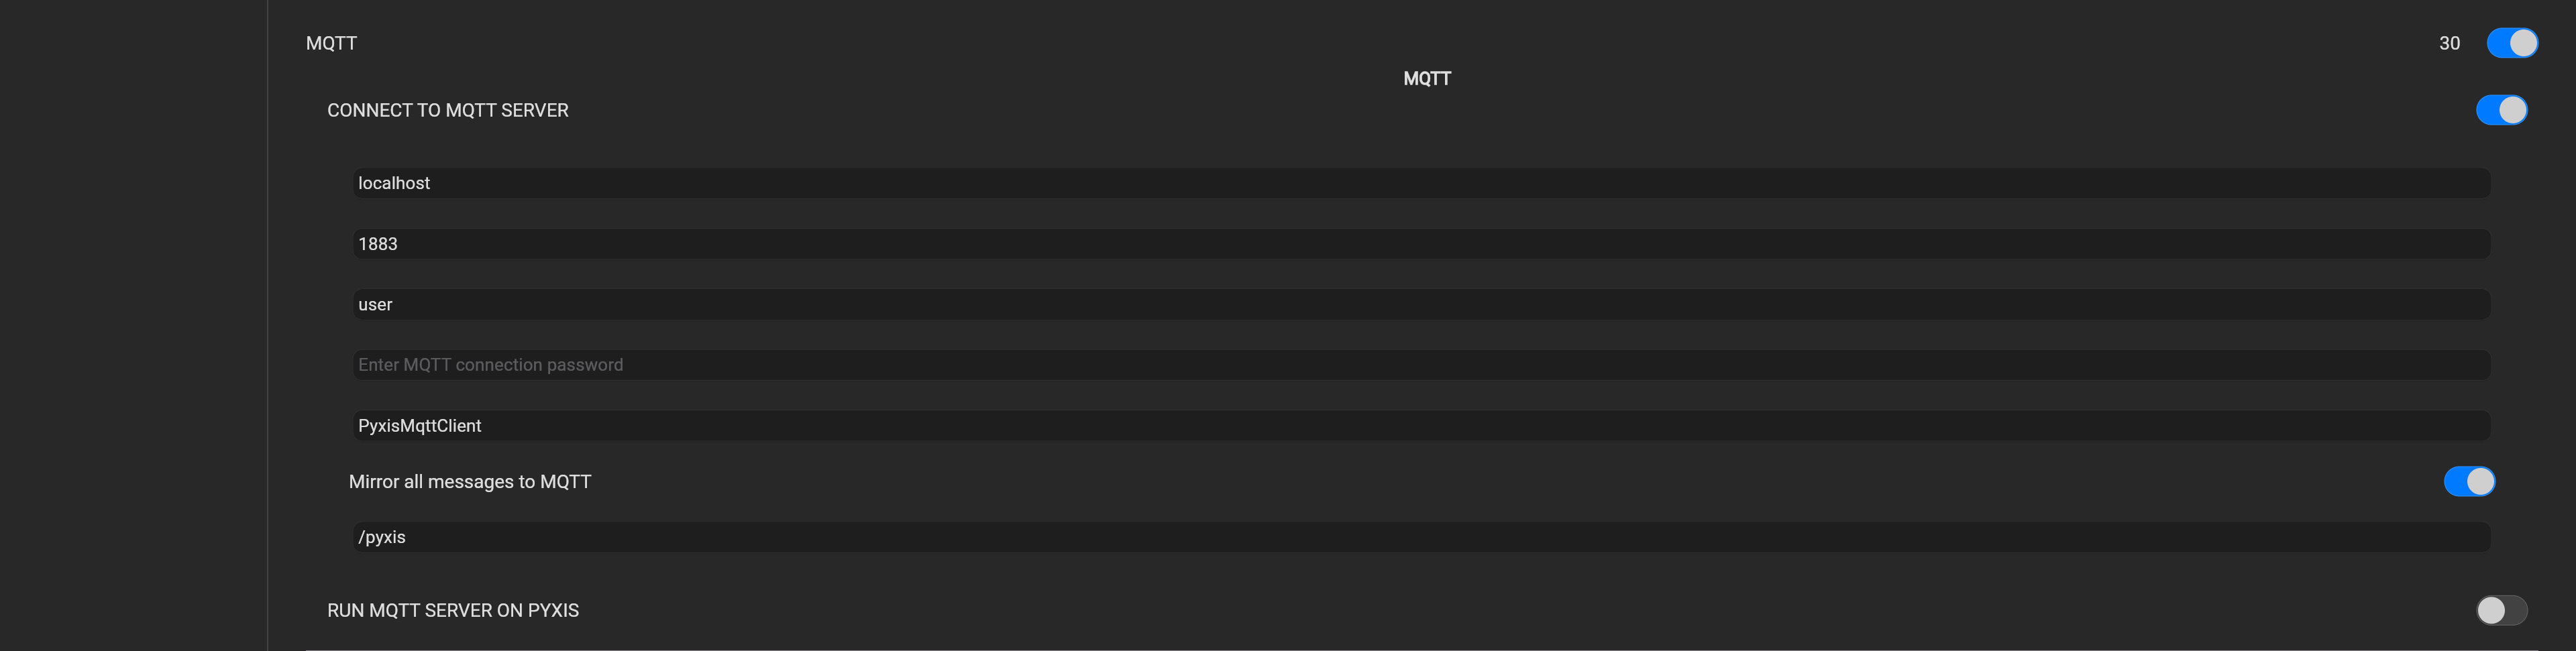Click the Mirror all messages to MQTT label
The image size is (2576, 651).
[x=469, y=482]
